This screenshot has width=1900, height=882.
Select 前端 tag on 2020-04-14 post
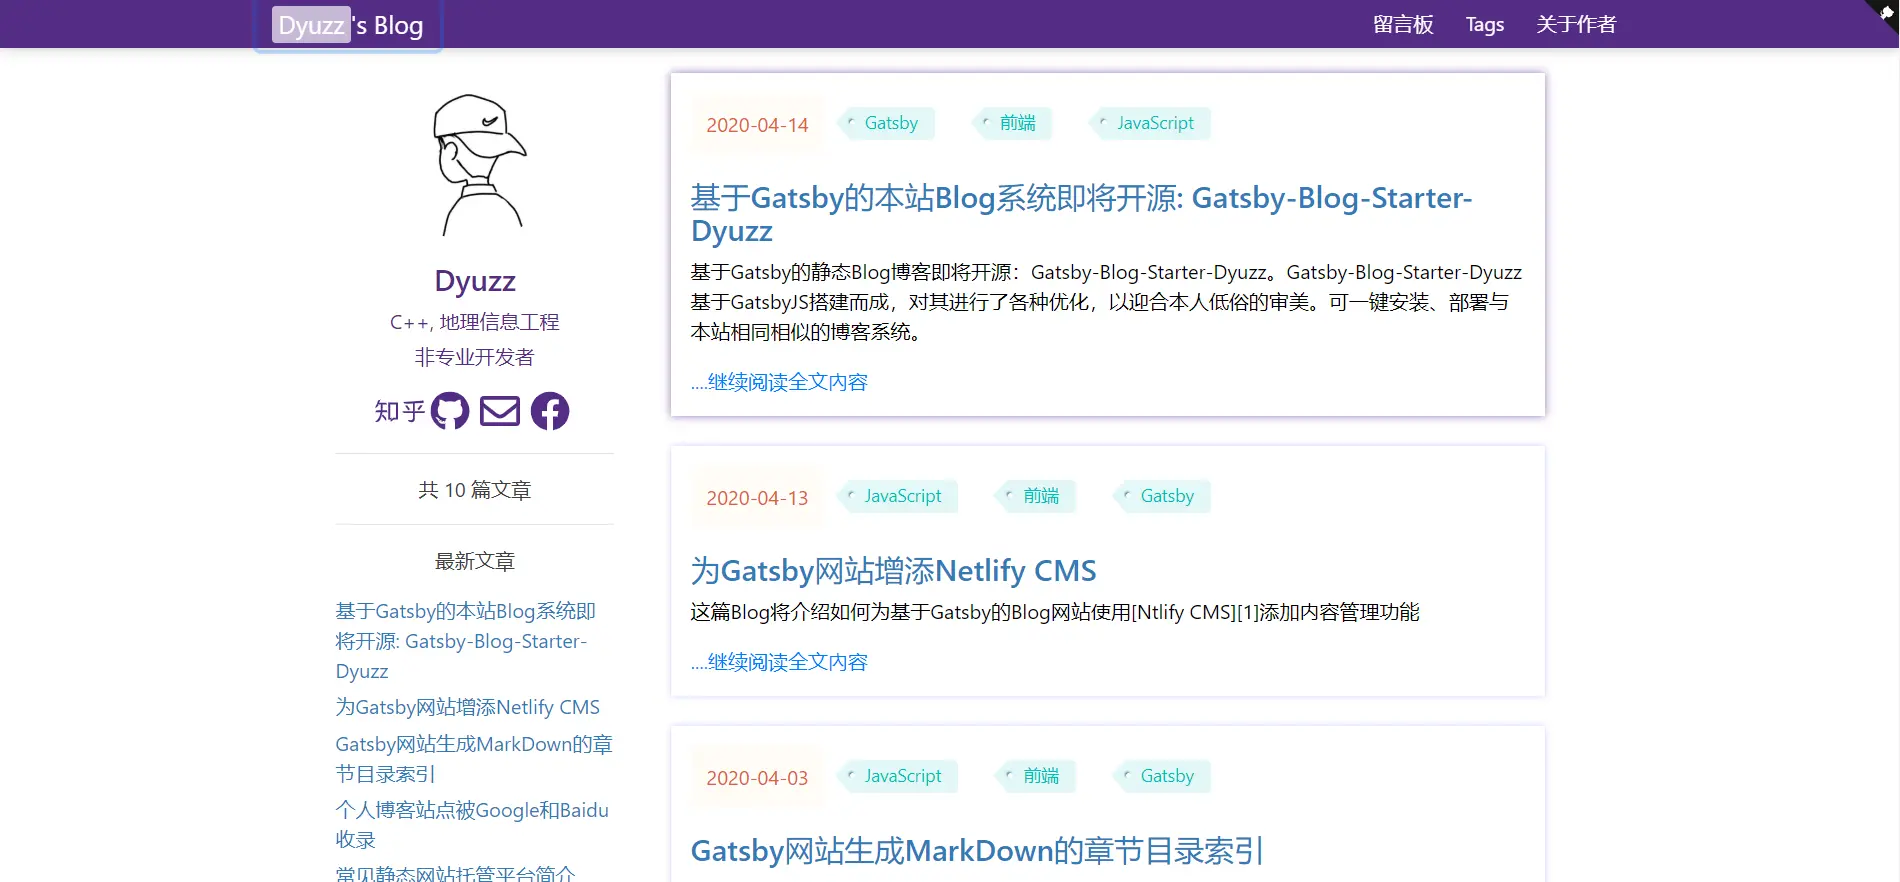1012,123
